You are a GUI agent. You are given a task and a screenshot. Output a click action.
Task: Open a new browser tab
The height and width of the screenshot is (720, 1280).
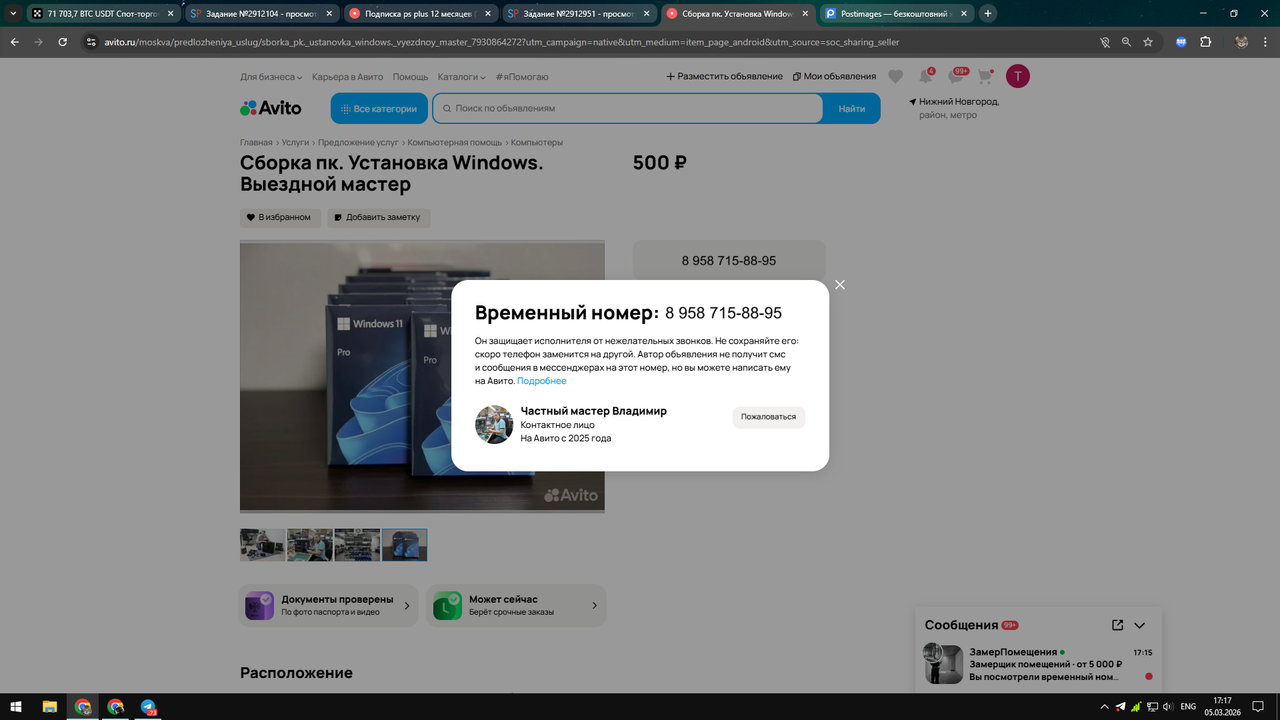pyautogui.click(x=988, y=14)
